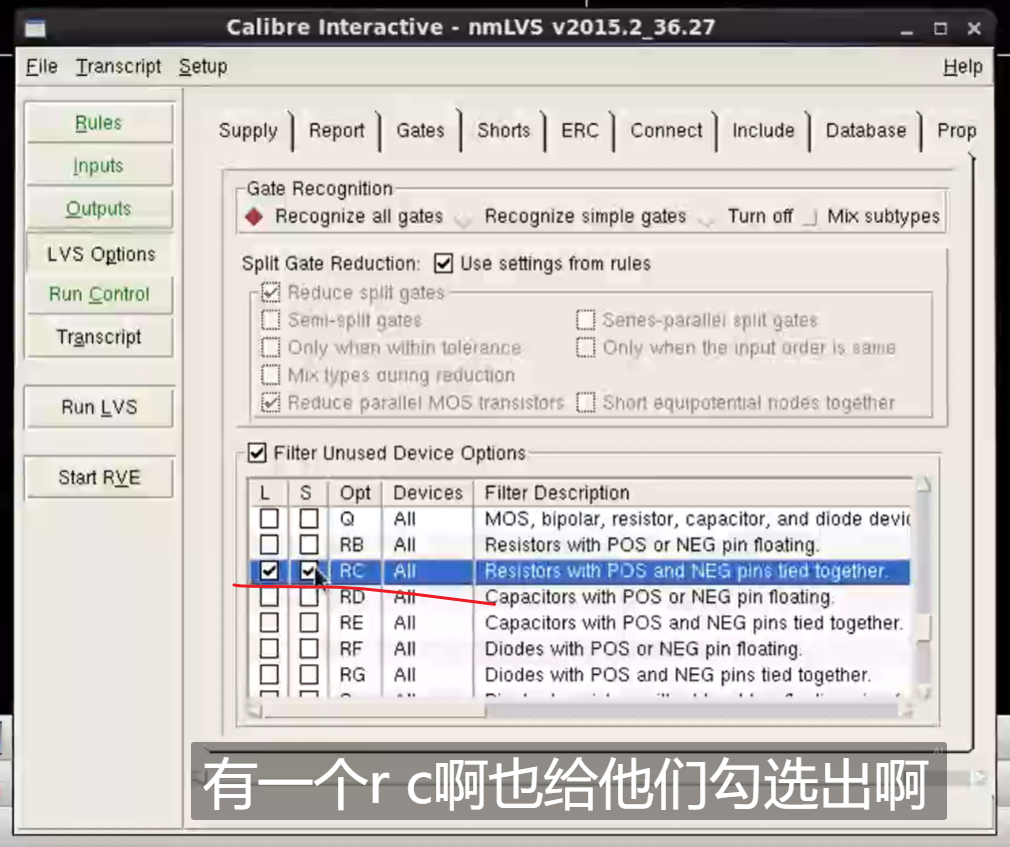Viewport: 1010px width, 847px height.
Task: Click Reduce parallel MOS transistors checkbox
Action: 271,403
